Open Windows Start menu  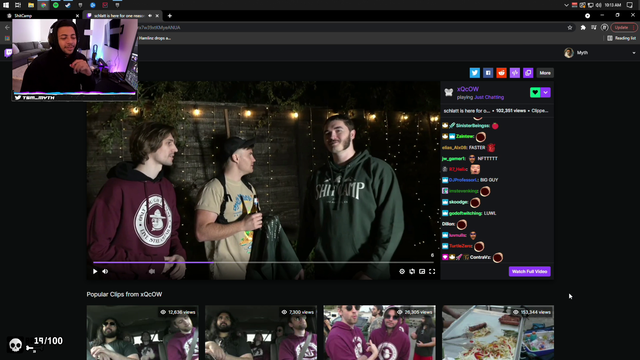tap(6, 5)
